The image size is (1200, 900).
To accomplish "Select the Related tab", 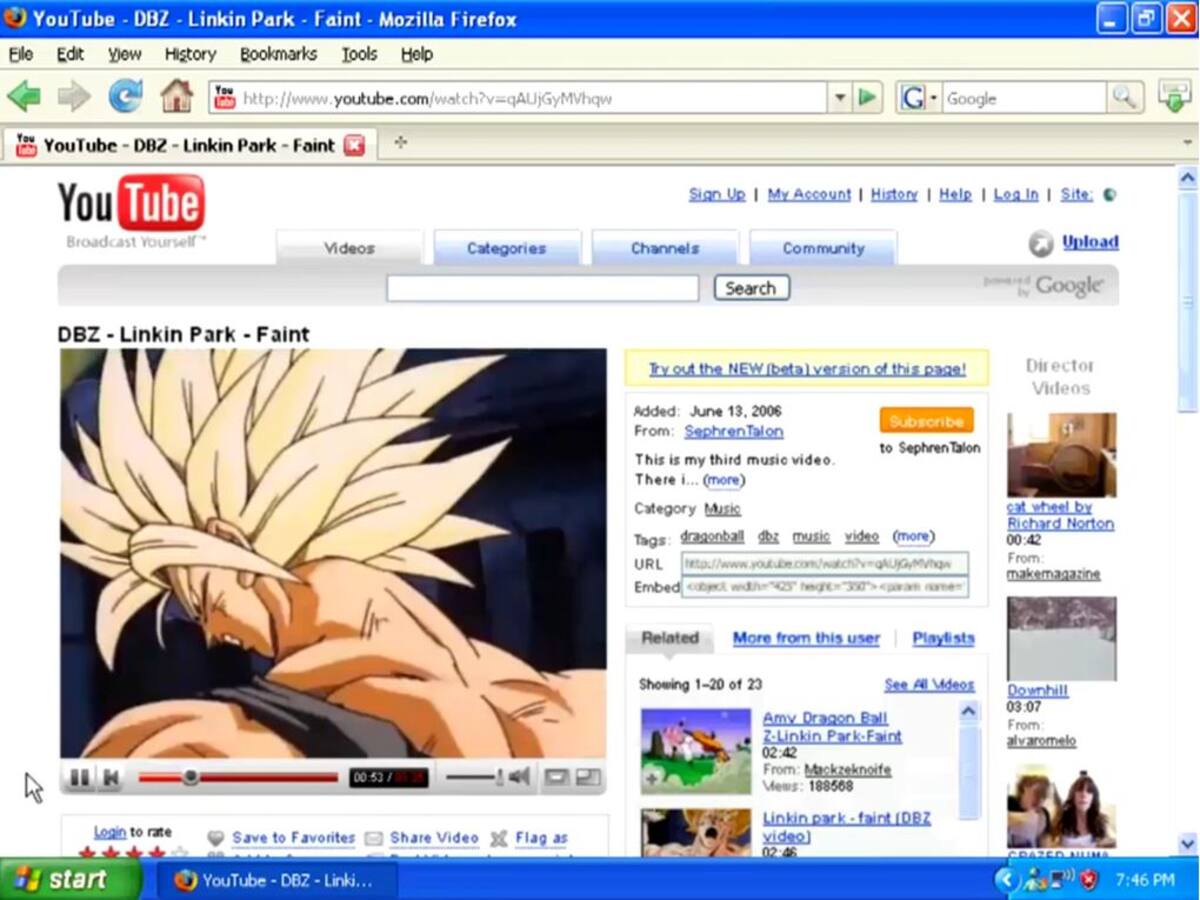I will point(670,638).
